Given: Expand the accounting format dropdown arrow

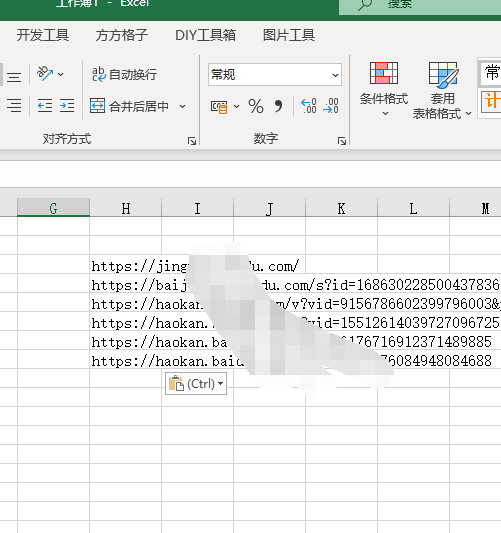Looking at the screenshot, I should pos(237,106).
